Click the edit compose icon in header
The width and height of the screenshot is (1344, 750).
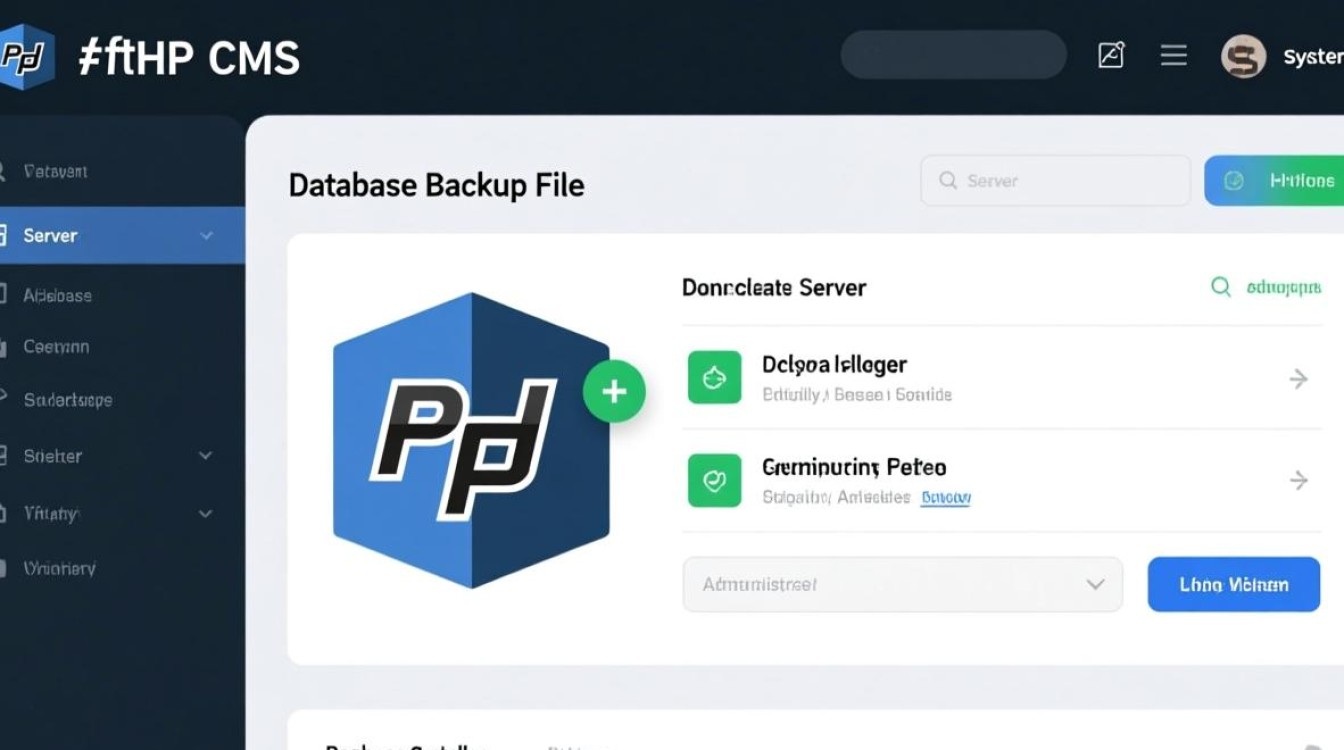1111,55
